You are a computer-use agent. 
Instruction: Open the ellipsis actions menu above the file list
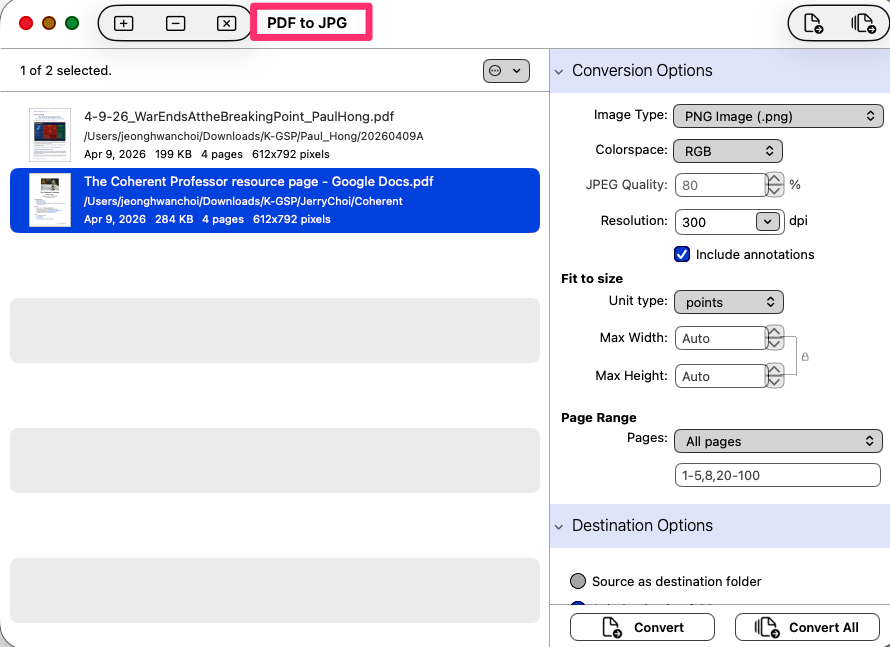pyautogui.click(x=506, y=71)
